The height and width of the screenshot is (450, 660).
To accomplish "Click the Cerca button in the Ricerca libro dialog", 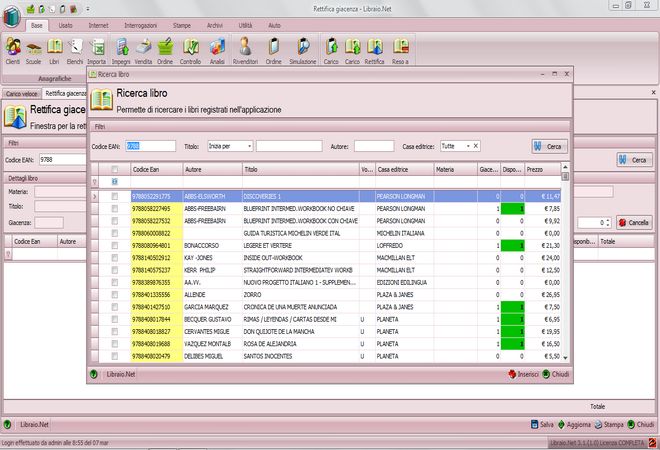I will 548,146.
